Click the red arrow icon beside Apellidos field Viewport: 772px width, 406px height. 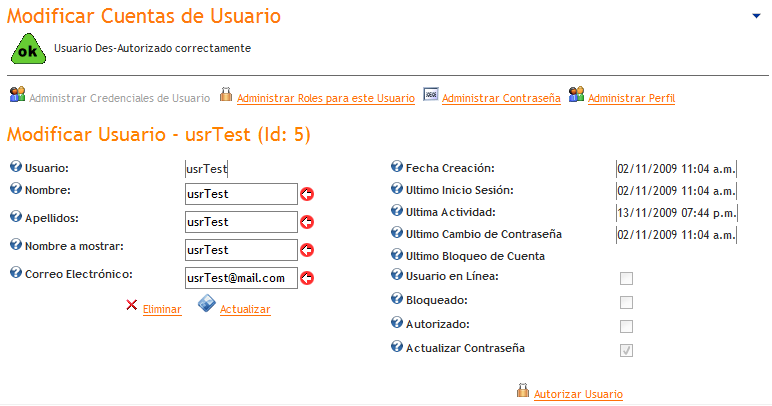(307, 222)
